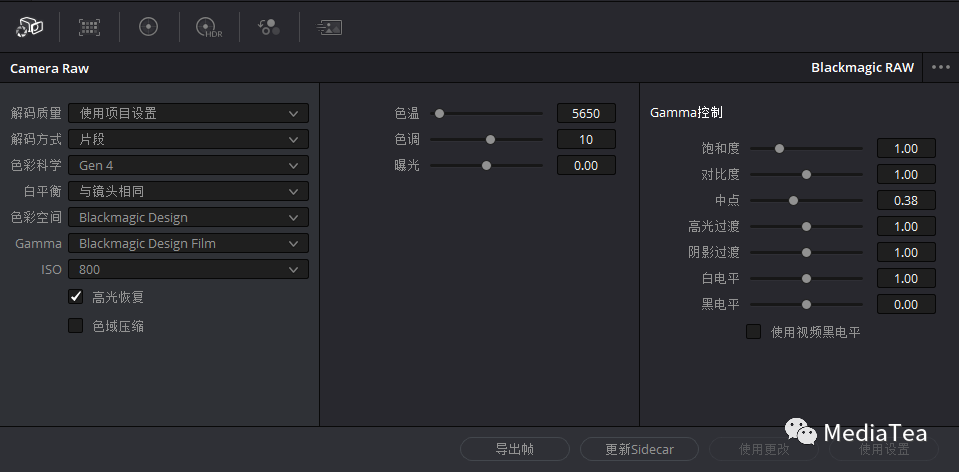
Task: Click the 高光过渡 value field
Action: (906, 226)
